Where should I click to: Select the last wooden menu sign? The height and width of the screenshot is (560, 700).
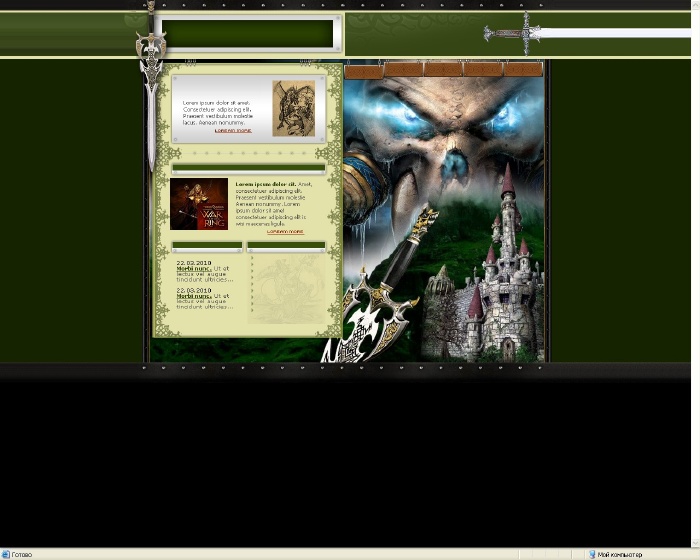click(523, 70)
